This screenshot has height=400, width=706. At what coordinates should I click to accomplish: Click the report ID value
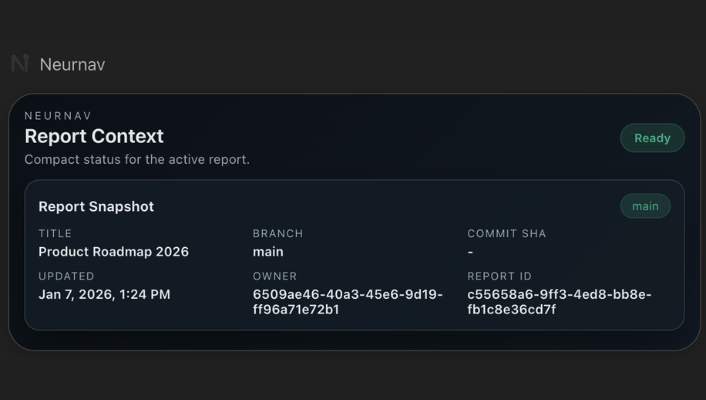tap(559, 301)
